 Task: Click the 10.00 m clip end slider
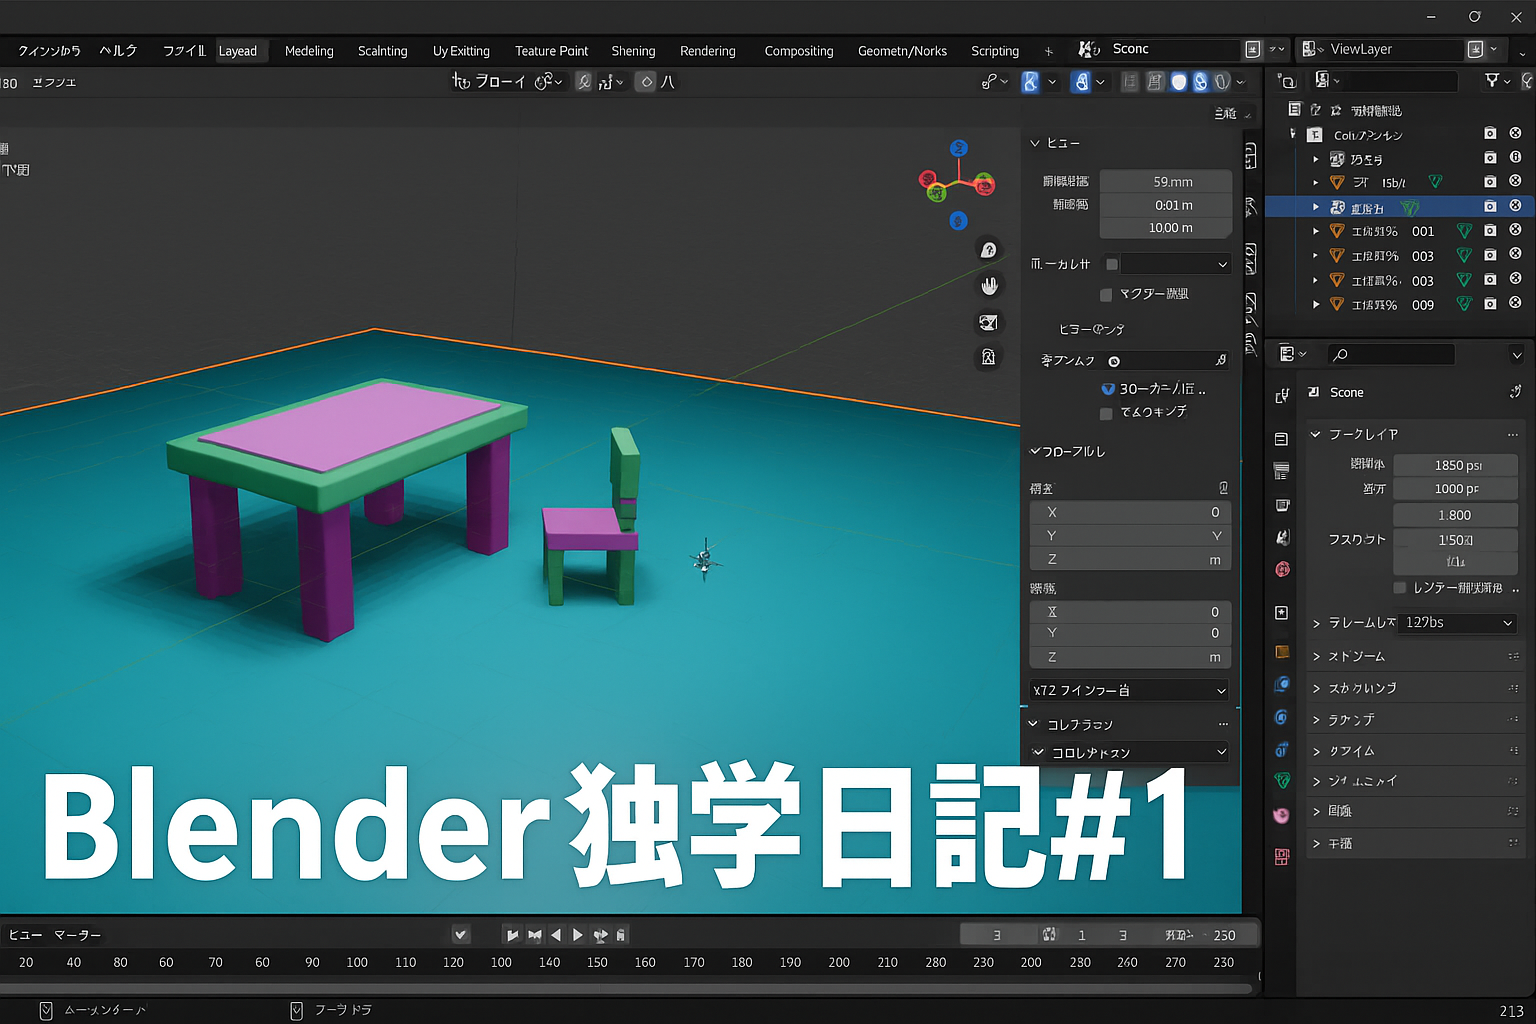coord(1166,228)
